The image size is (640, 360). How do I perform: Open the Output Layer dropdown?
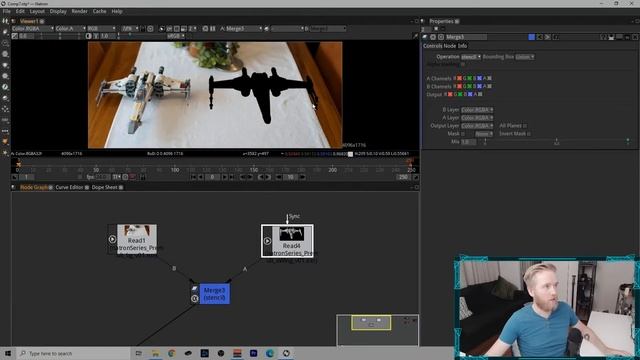pyautogui.click(x=477, y=126)
